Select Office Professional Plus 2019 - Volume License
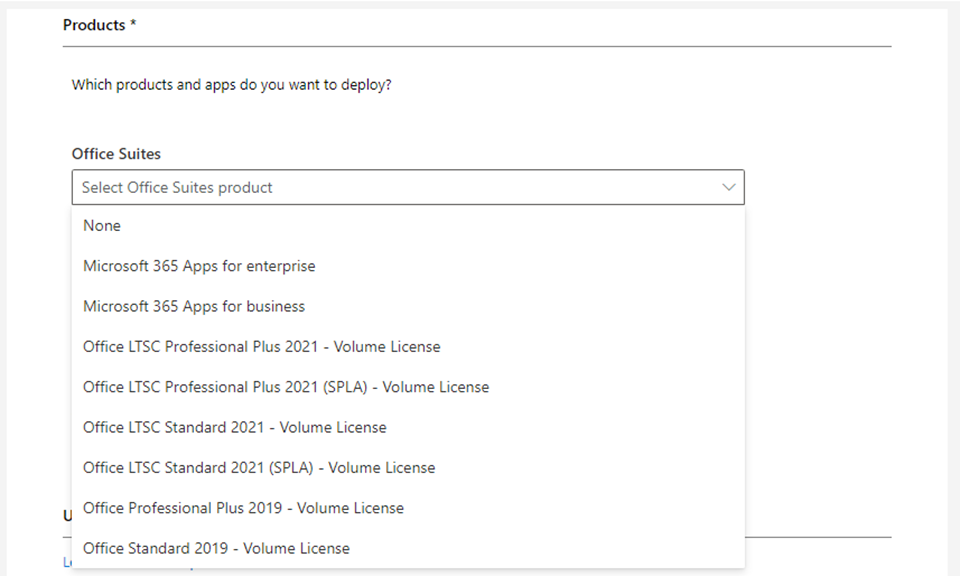 pos(408,509)
